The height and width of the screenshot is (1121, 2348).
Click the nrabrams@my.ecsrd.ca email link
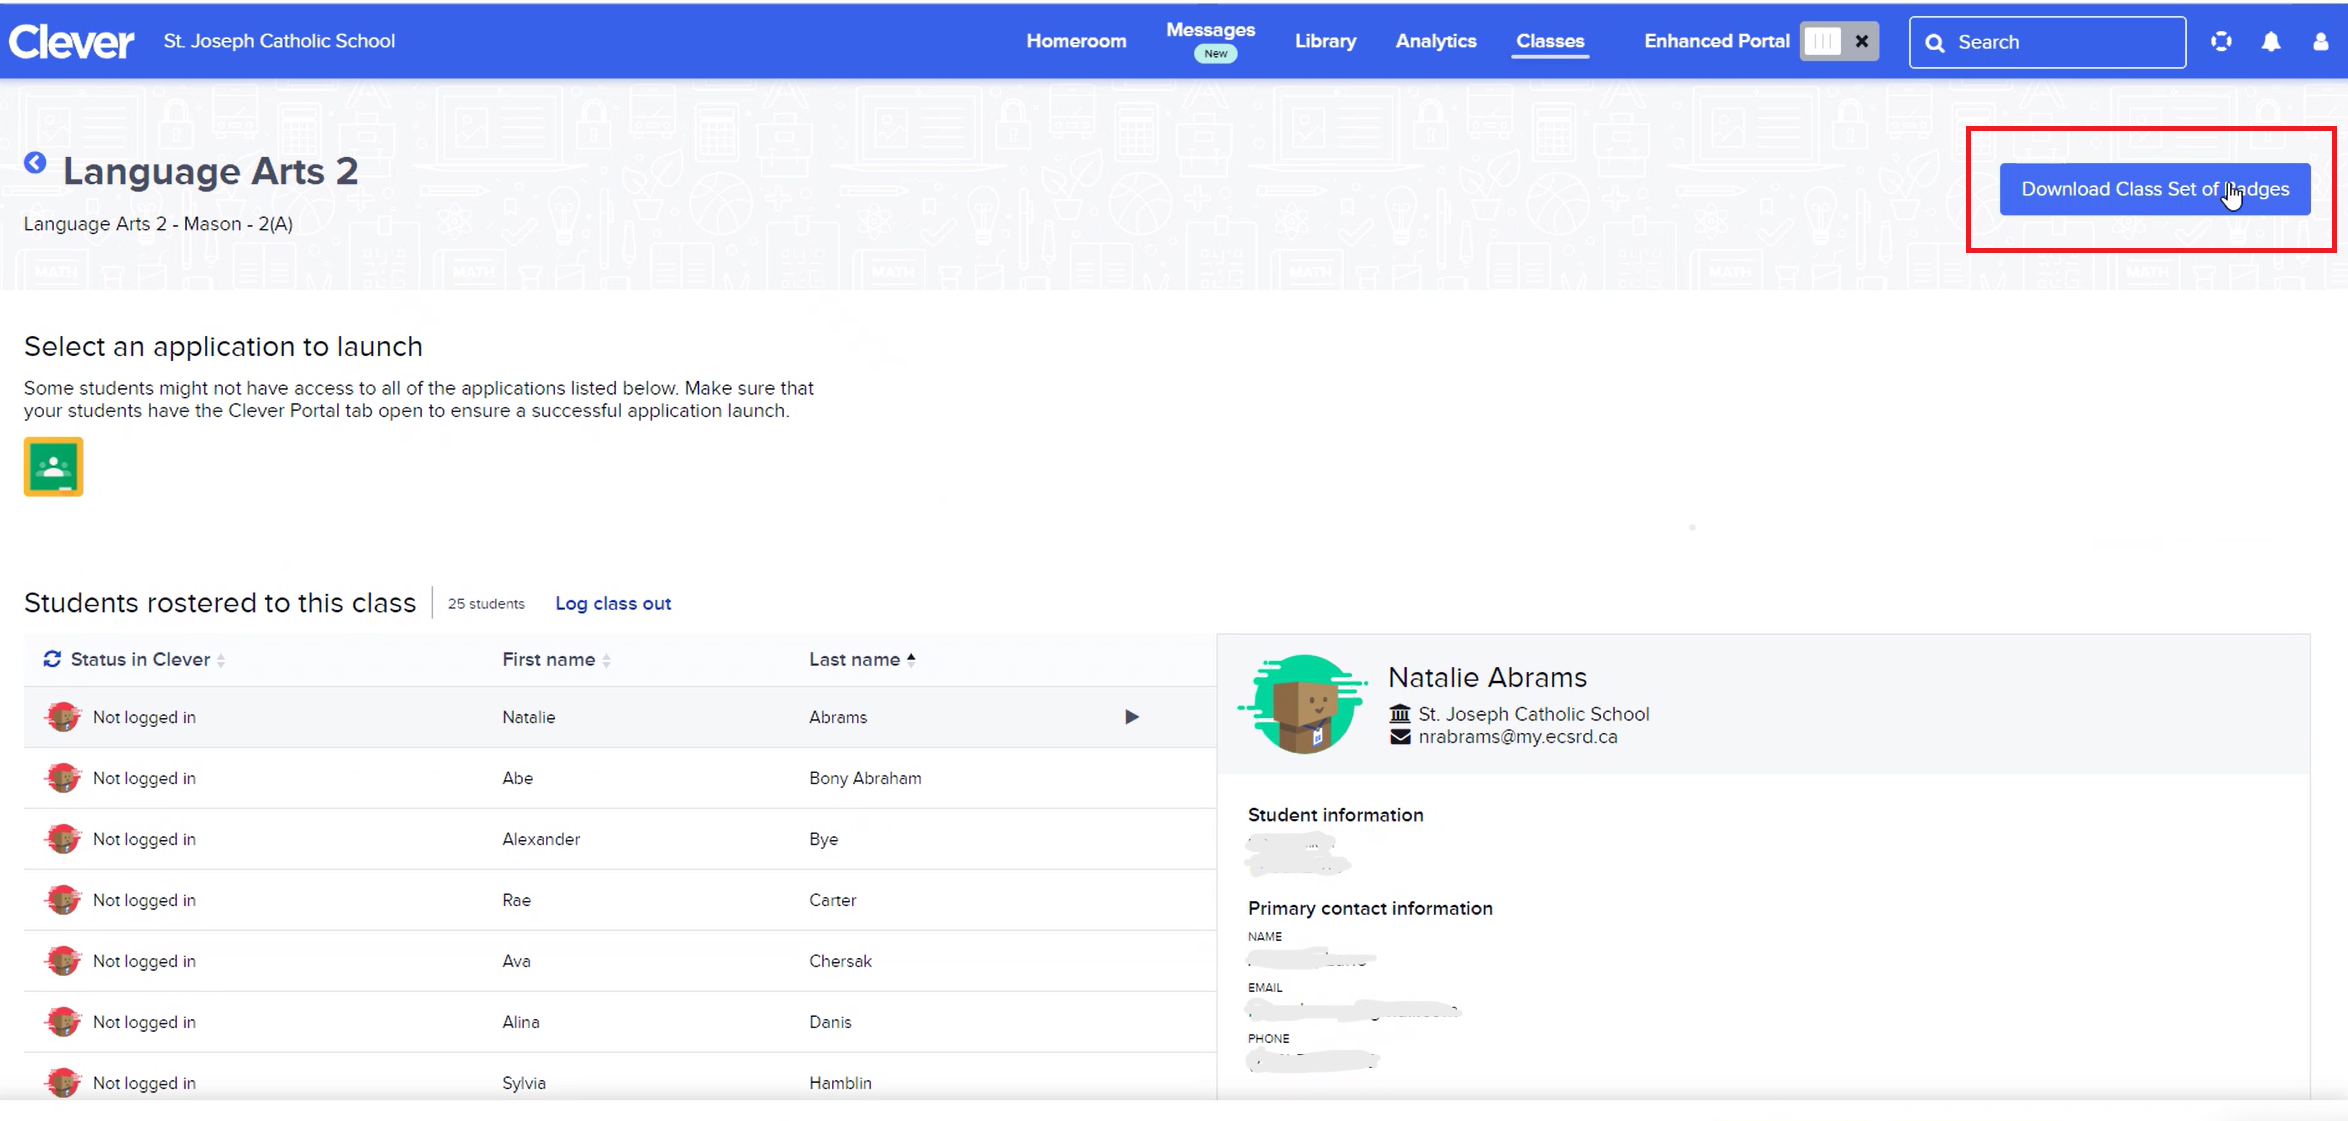(x=1517, y=737)
